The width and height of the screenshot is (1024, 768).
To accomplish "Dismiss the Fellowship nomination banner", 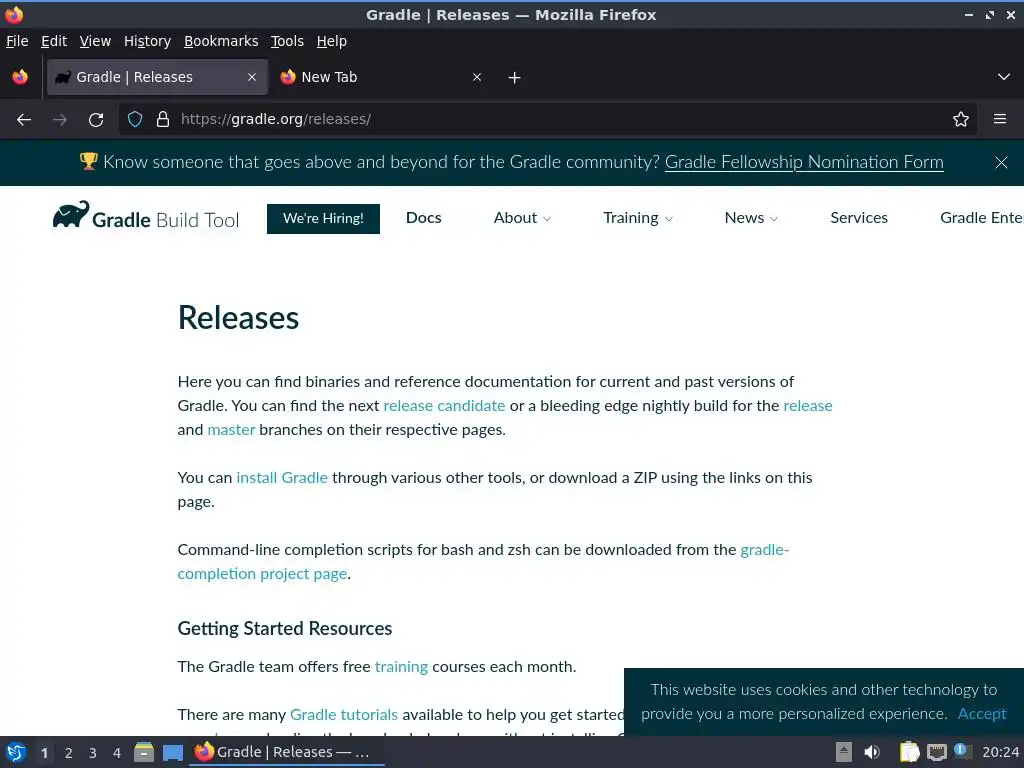I will pos(1001,162).
